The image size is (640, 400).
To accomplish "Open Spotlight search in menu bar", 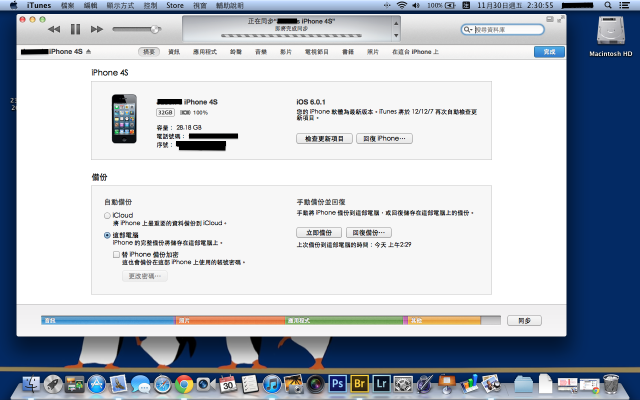I will [608, 5].
